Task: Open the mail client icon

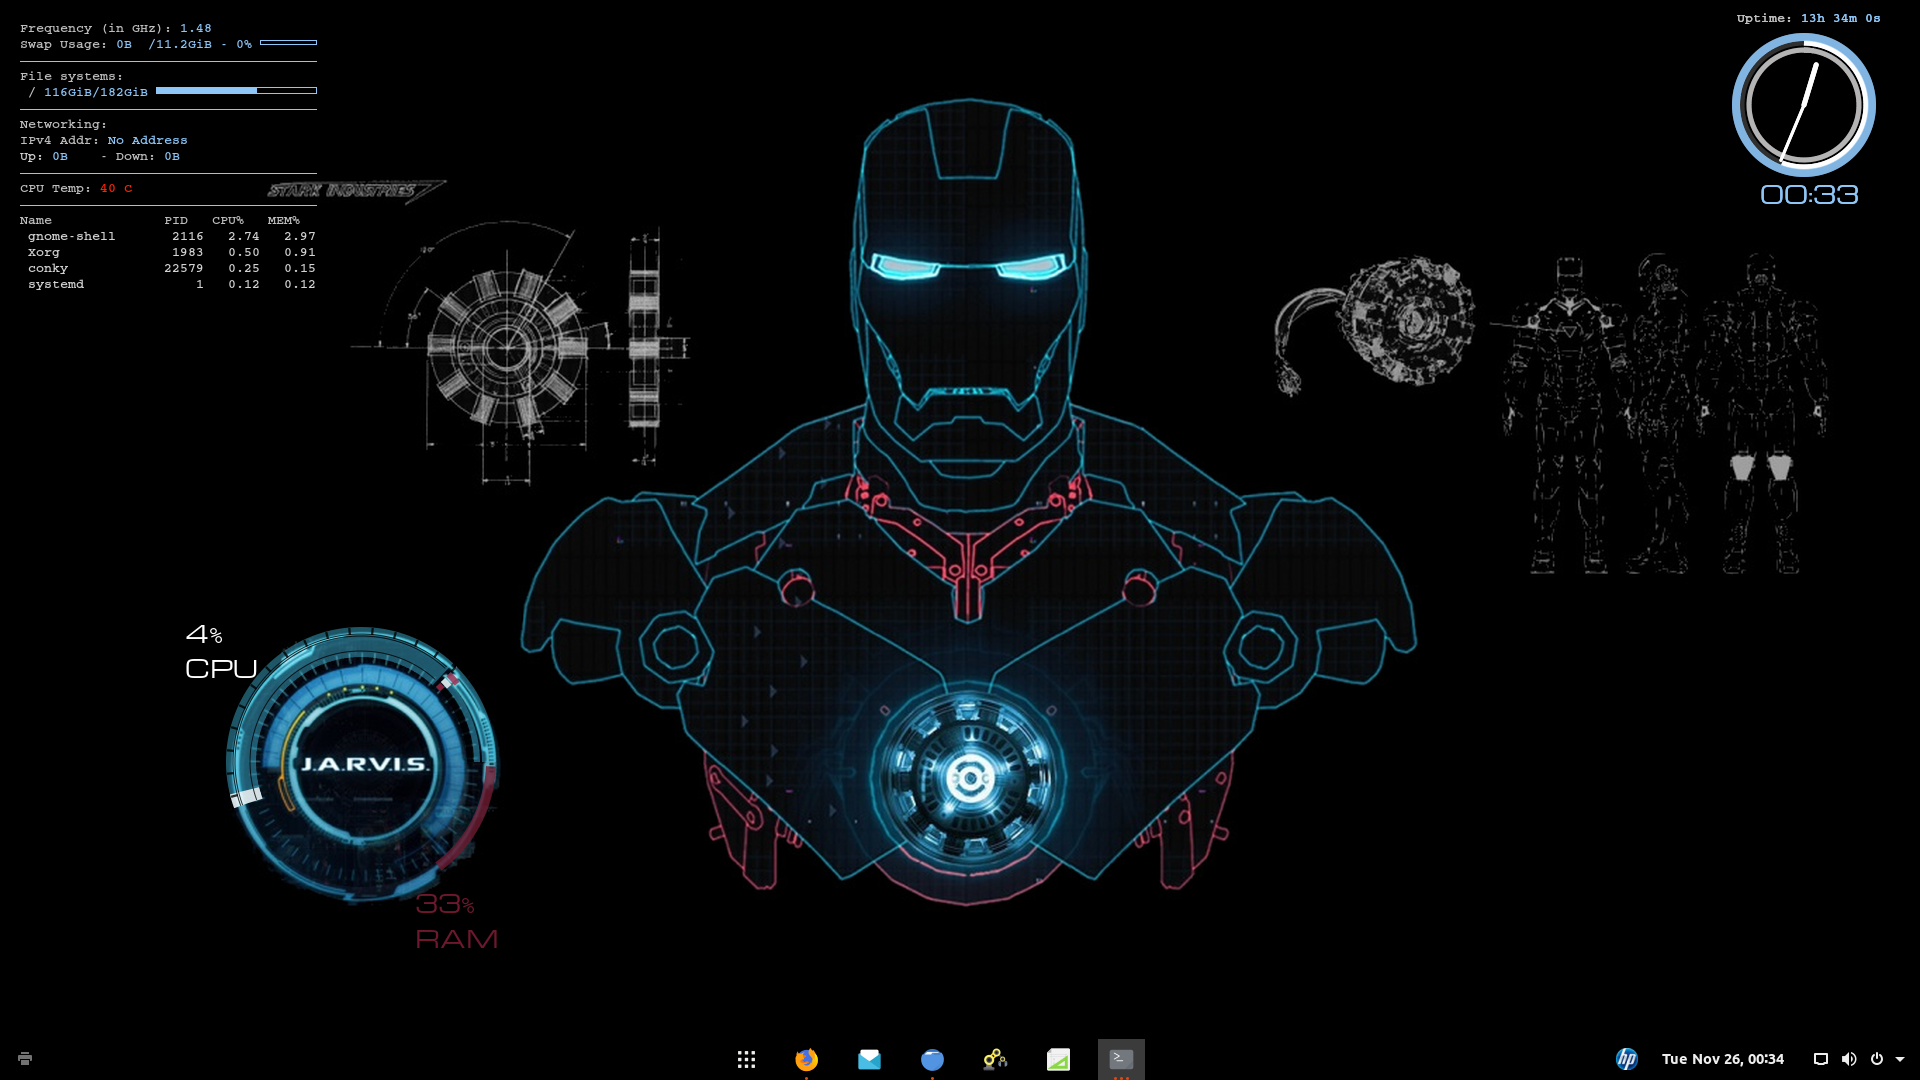Action: pyautogui.click(x=869, y=1059)
